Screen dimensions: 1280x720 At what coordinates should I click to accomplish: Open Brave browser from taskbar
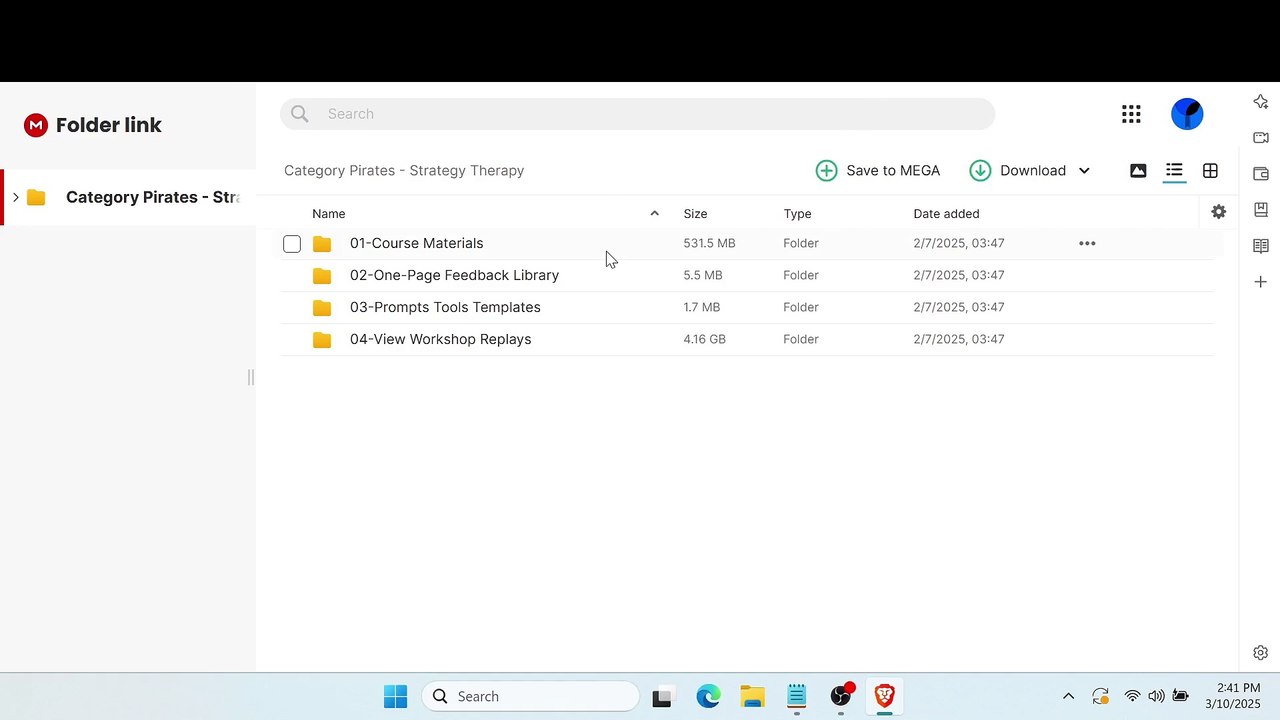[x=884, y=696]
